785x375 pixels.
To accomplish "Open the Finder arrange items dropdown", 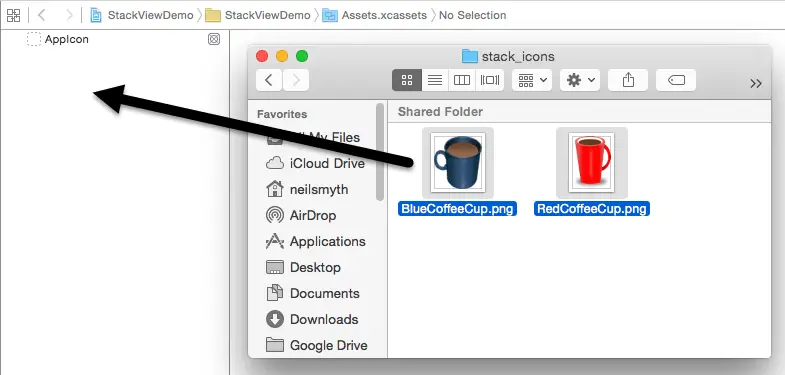I will [532, 80].
